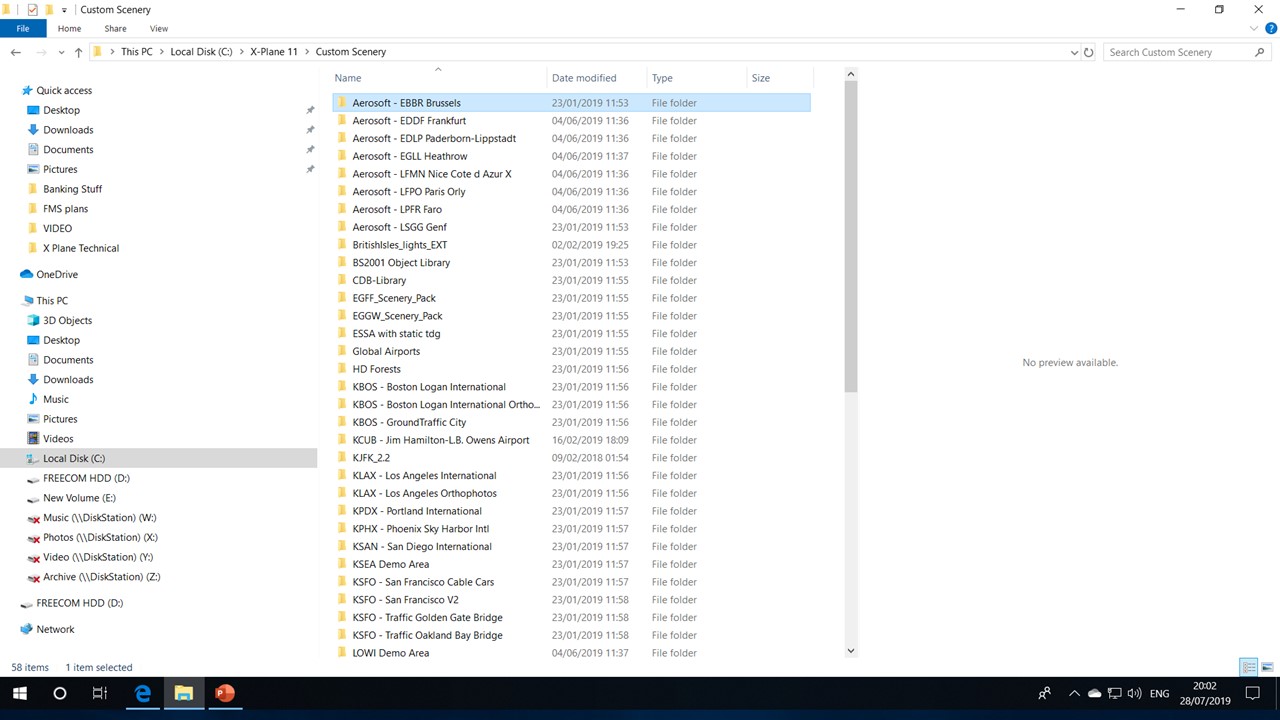The height and width of the screenshot is (720, 1280).
Task: Go to X-Plane 11 in the address bar
Action: point(274,52)
